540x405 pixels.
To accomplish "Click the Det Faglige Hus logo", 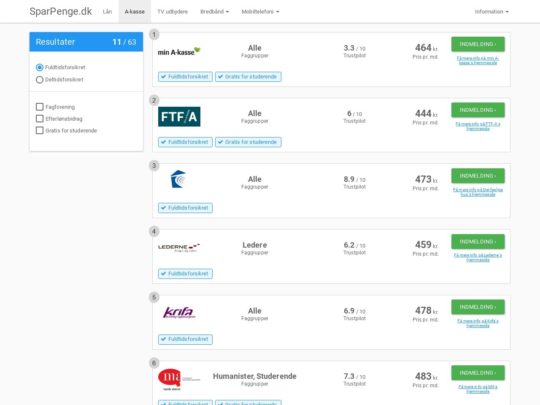I will click(179, 179).
